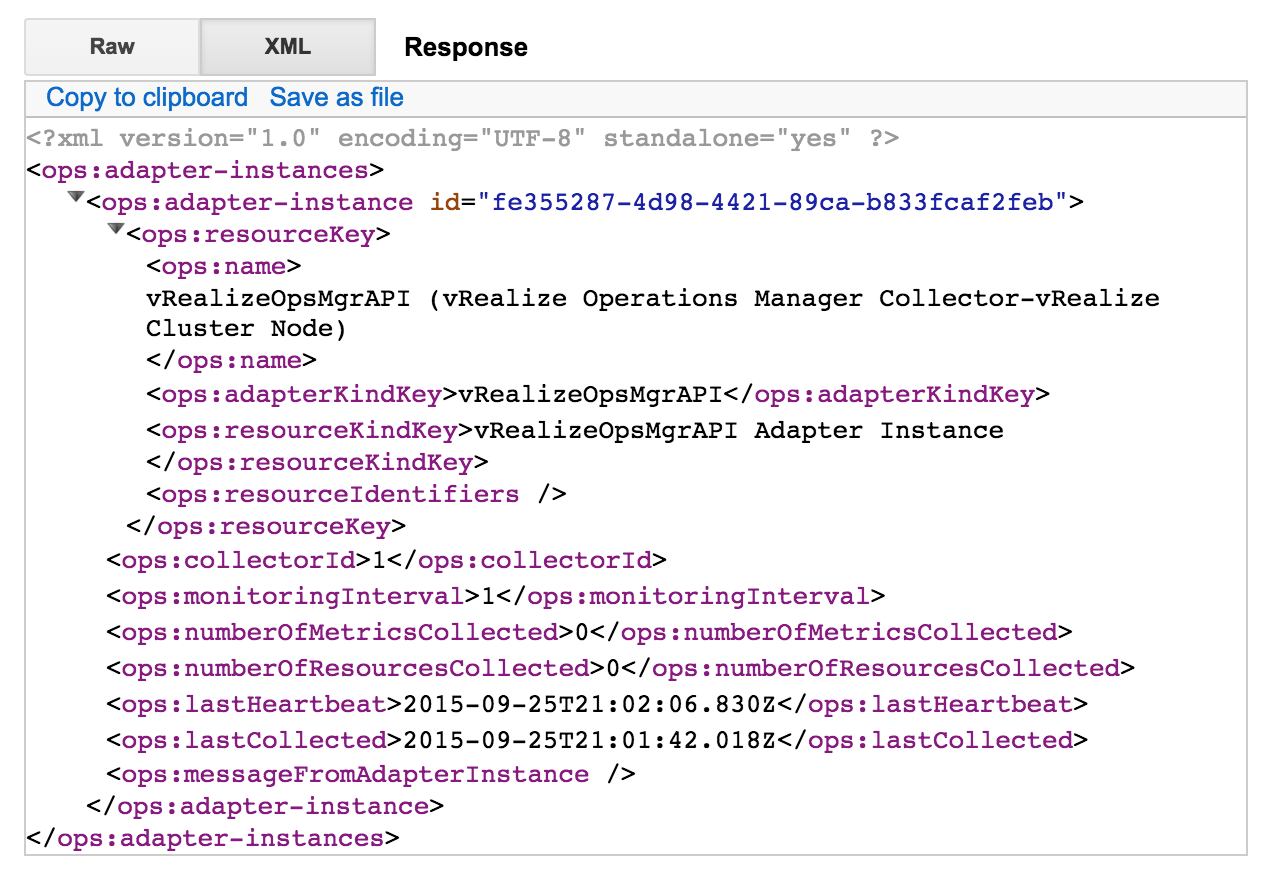Viewport: 1262px width, 882px height.
Task: Click the XML declaration line
Action: coord(462,138)
